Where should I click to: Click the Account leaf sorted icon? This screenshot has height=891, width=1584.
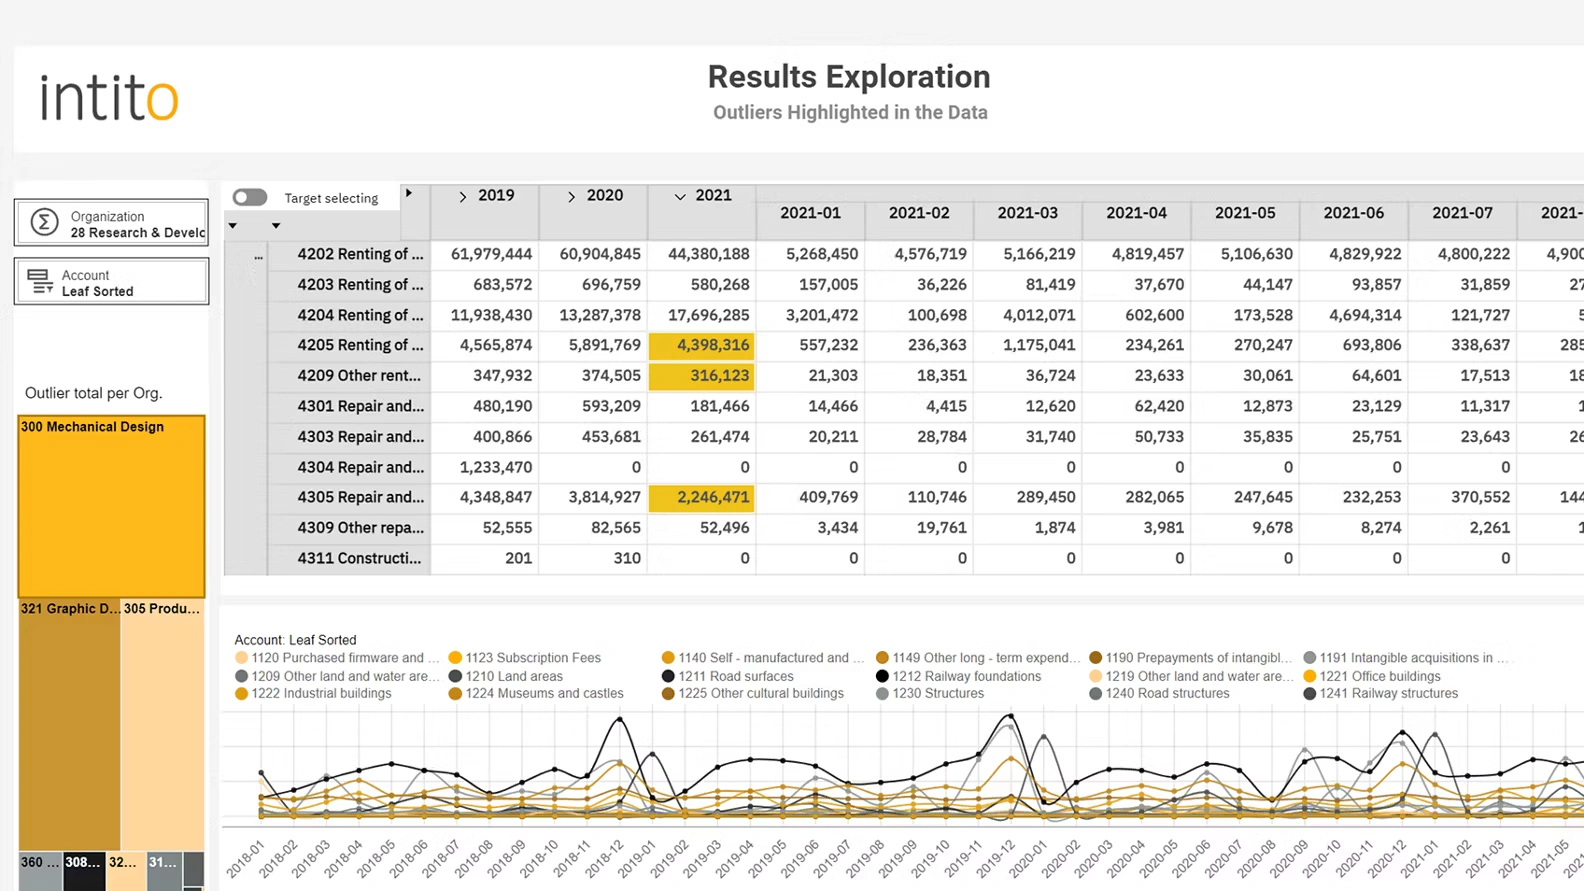40,282
